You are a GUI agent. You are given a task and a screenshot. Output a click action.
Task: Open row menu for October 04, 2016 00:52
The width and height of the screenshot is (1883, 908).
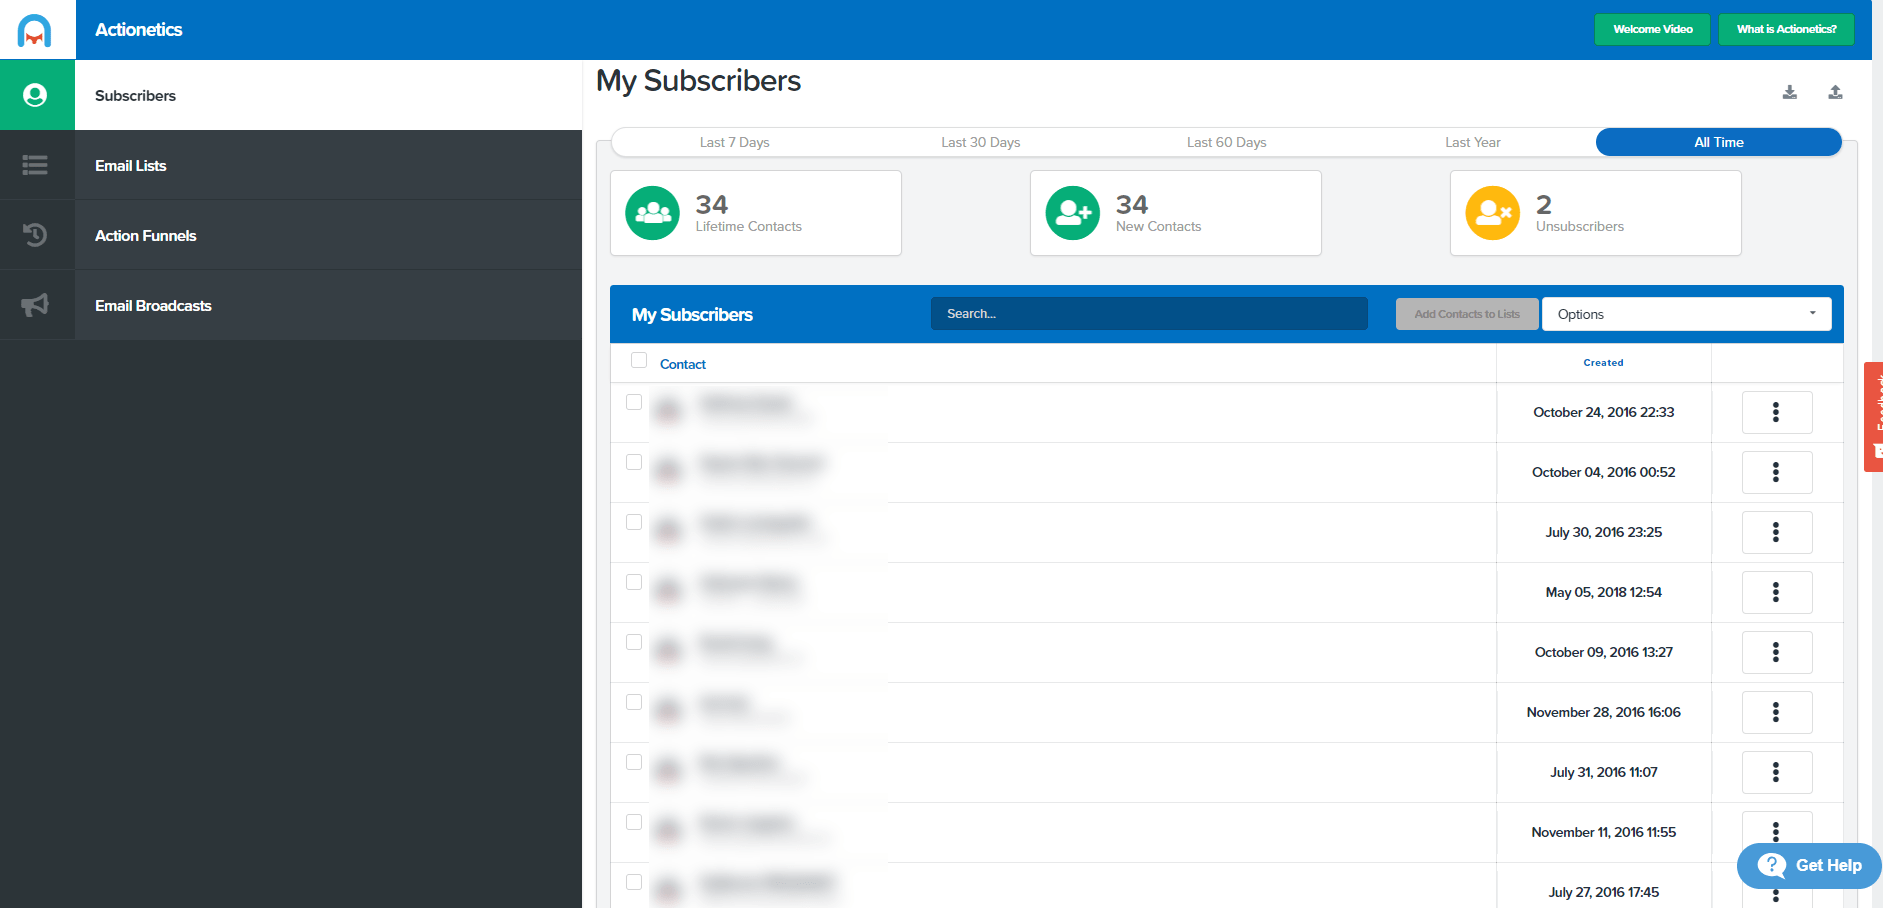1777,472
